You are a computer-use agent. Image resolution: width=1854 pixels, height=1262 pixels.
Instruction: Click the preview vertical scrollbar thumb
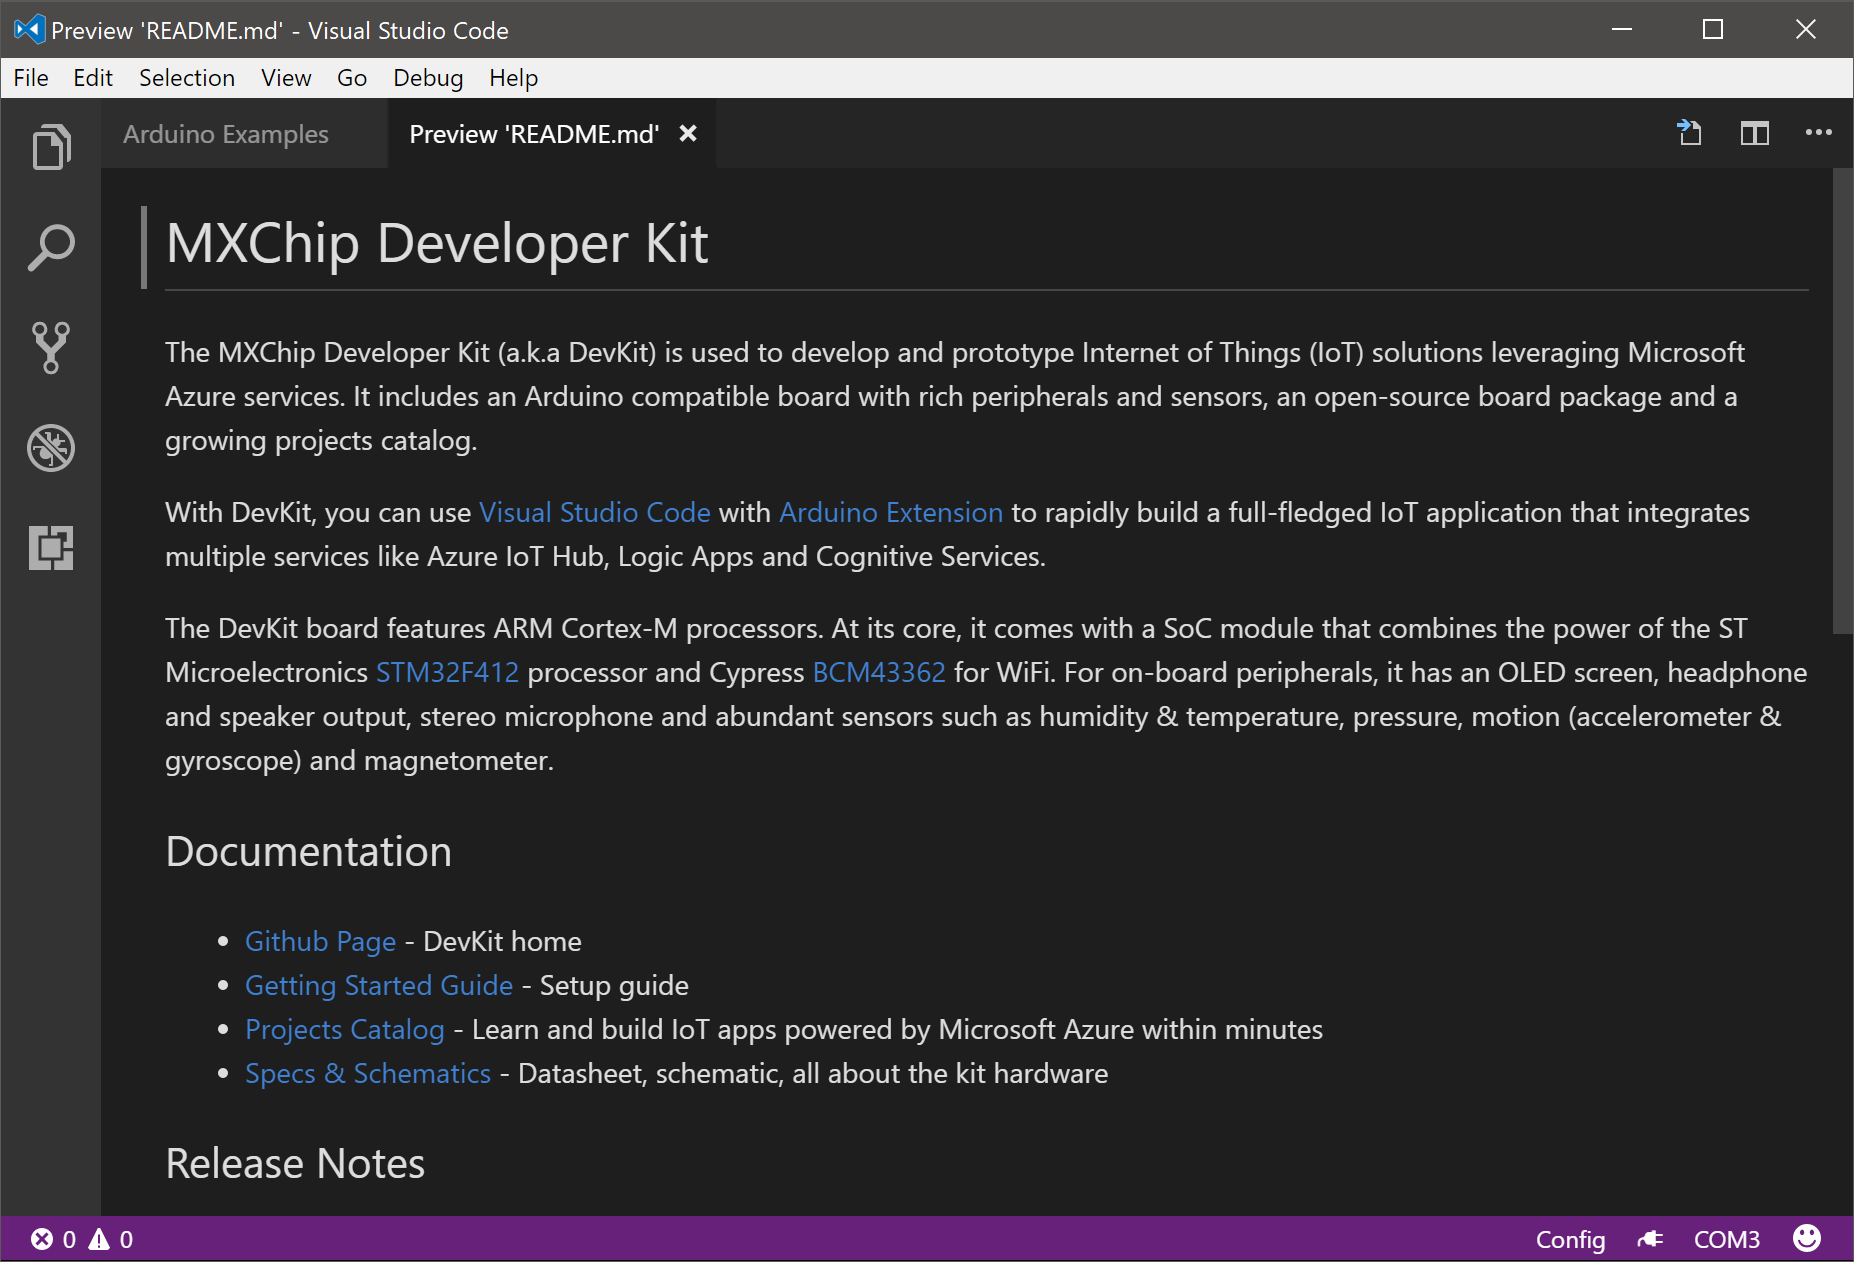(x=1843, y=400)
